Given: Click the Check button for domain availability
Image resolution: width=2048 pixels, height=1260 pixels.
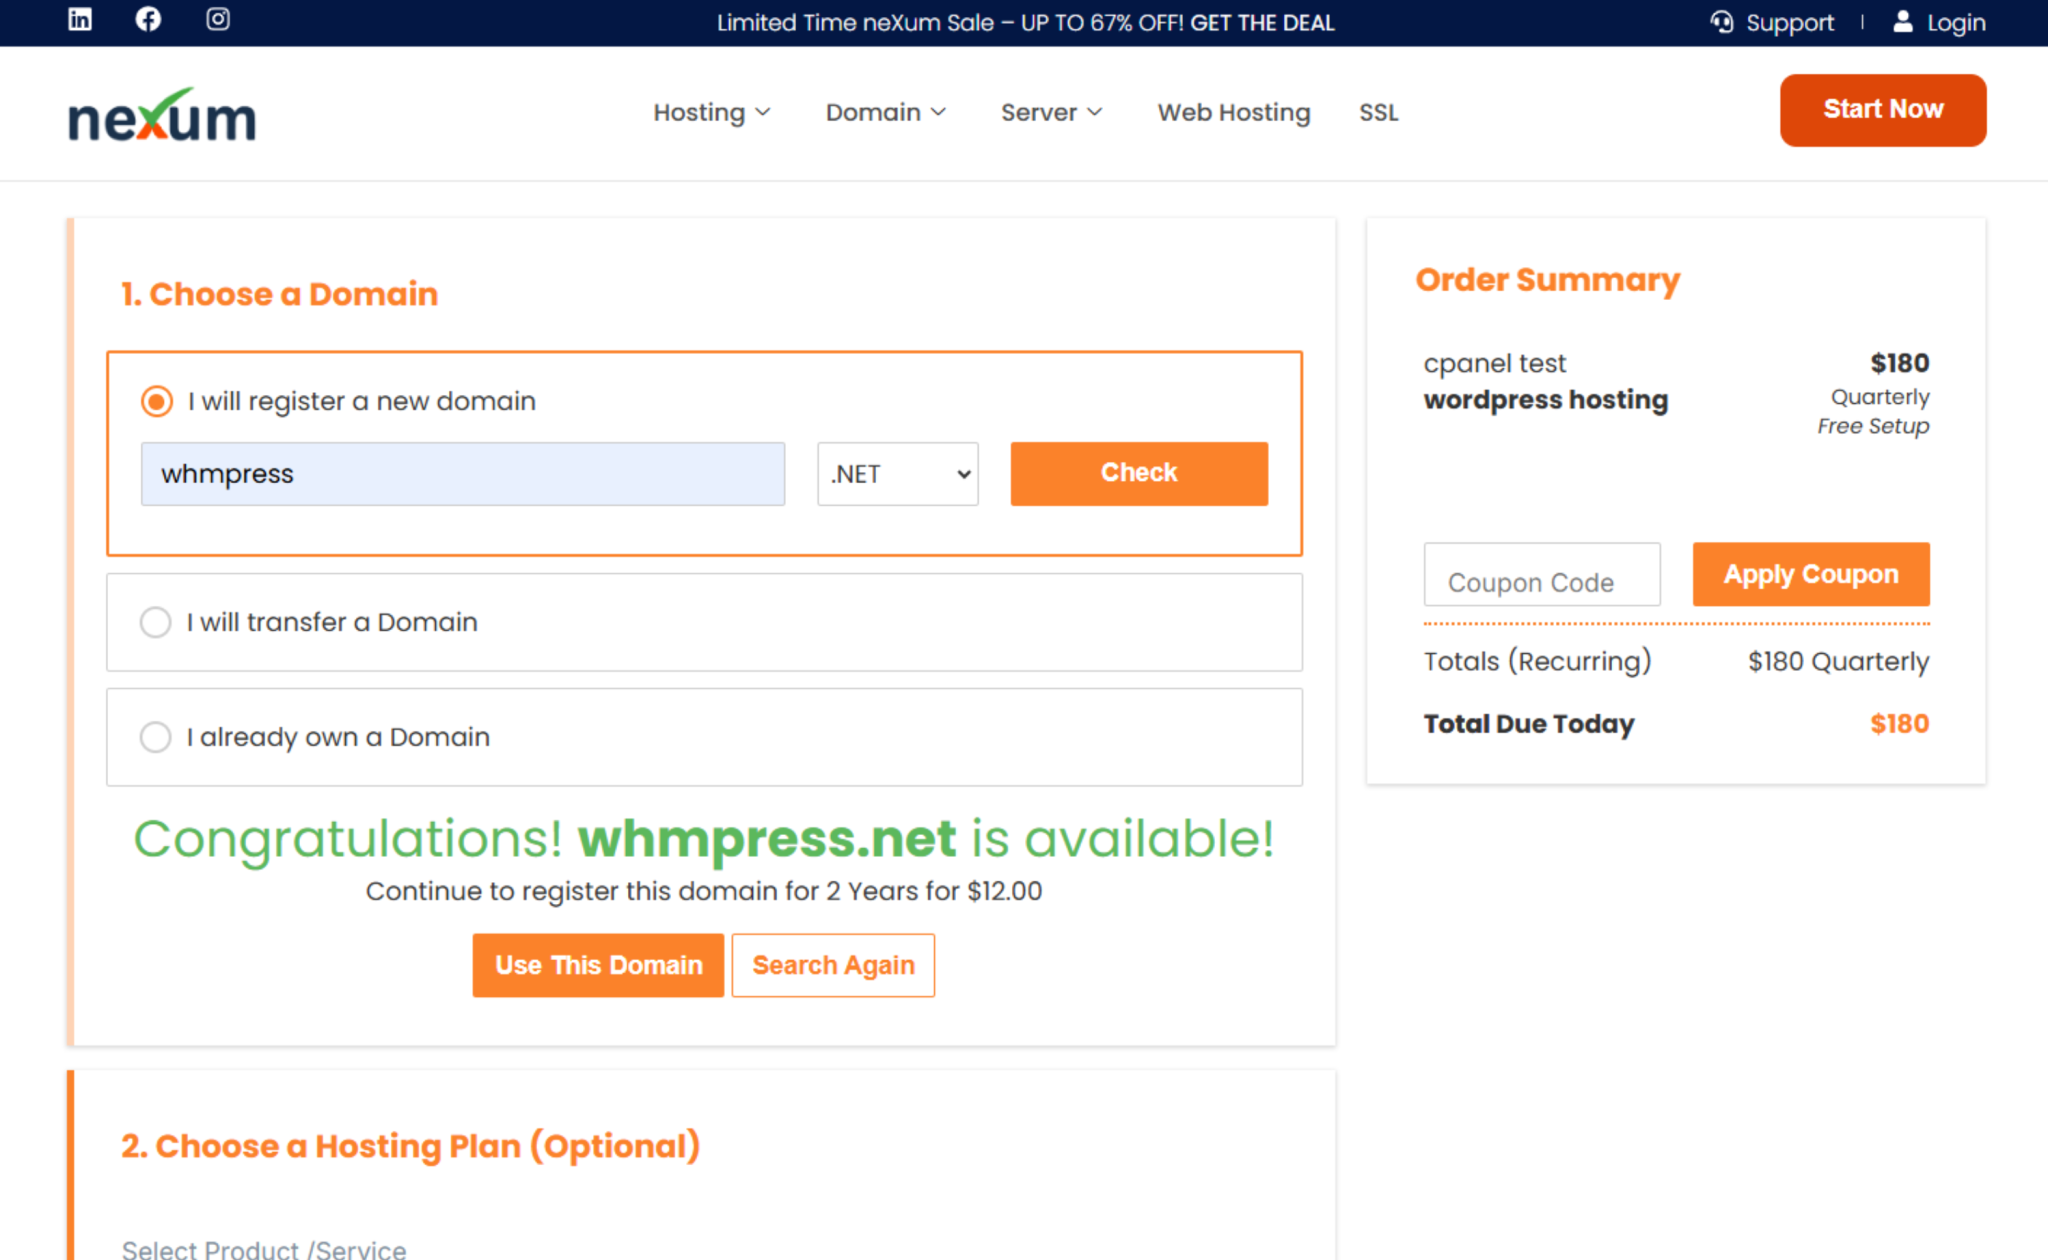Looking at the screenshot, I should pos(1139,473).
